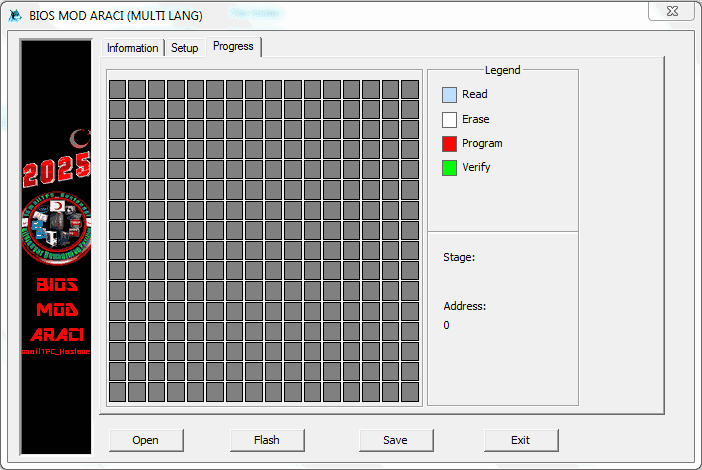The image size is (702, 470).
Task: Click the Address value 0
Action: pyautogui.click(x=446, y=325)
